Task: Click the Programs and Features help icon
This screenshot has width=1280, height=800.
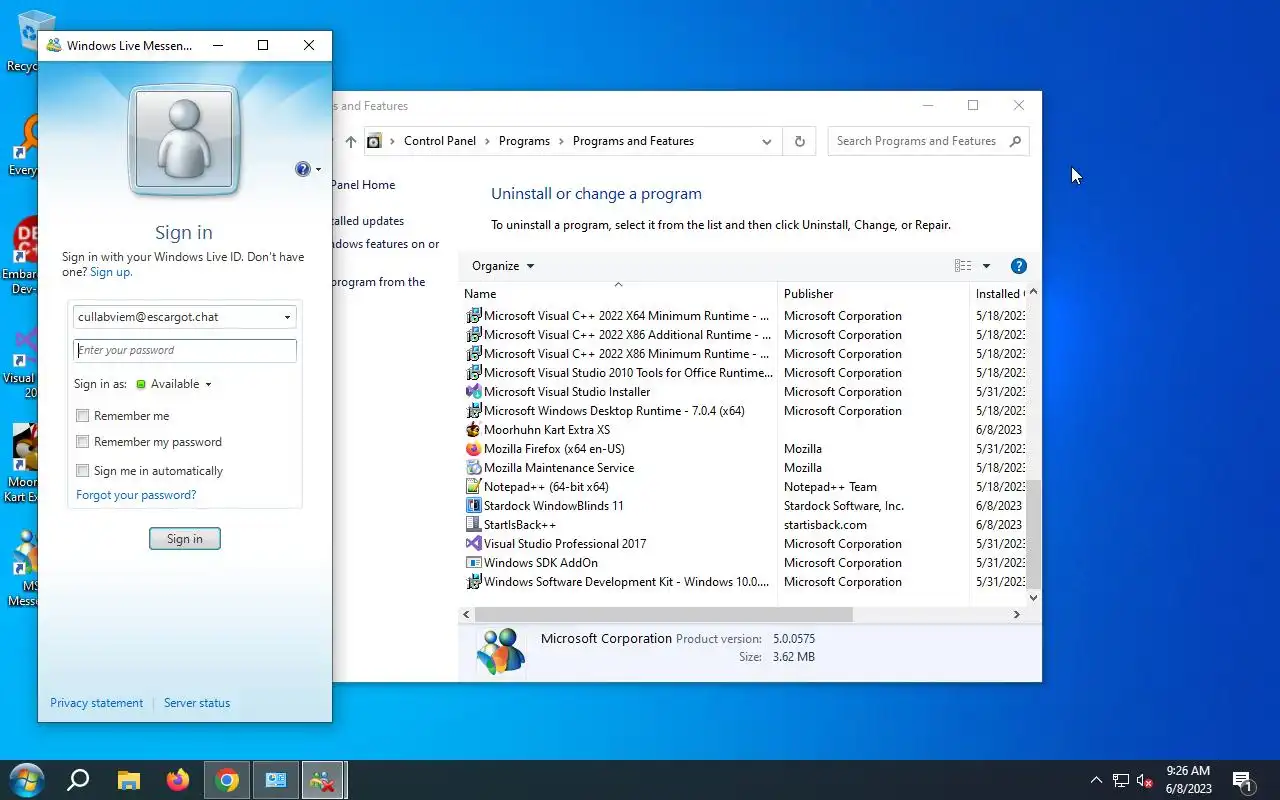Action: pyautogui.click(x=1019, y=266)
